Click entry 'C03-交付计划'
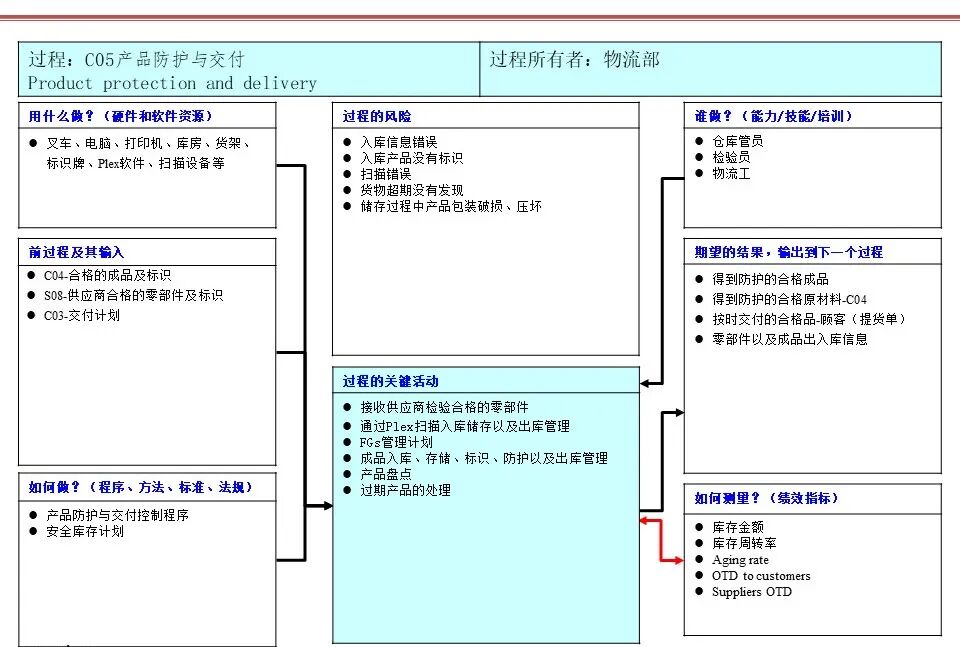 click(81, 316)
